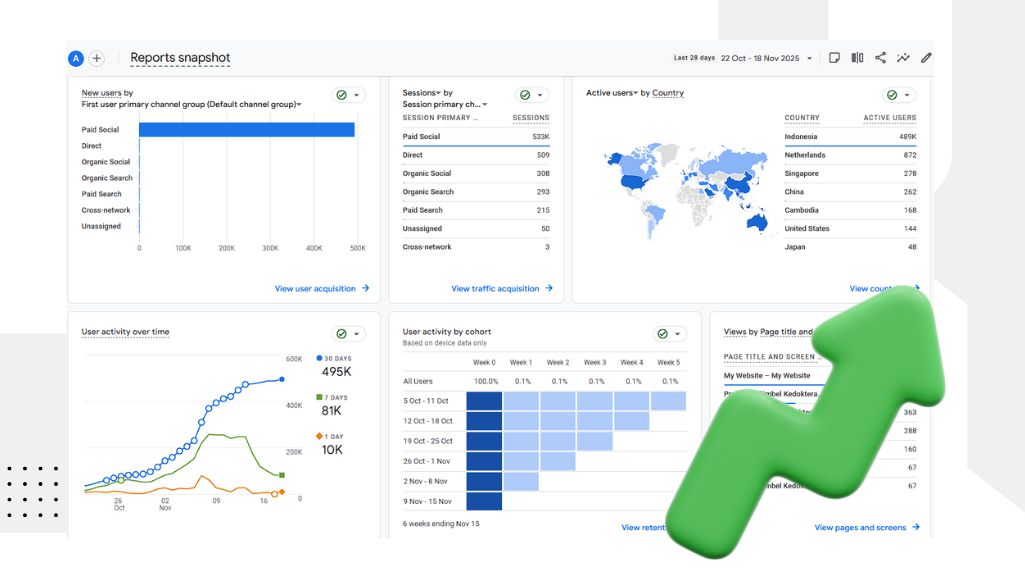1025x578 pixels.
Task: Click the blue 'A' all users badge
Action: click(75, 59)
